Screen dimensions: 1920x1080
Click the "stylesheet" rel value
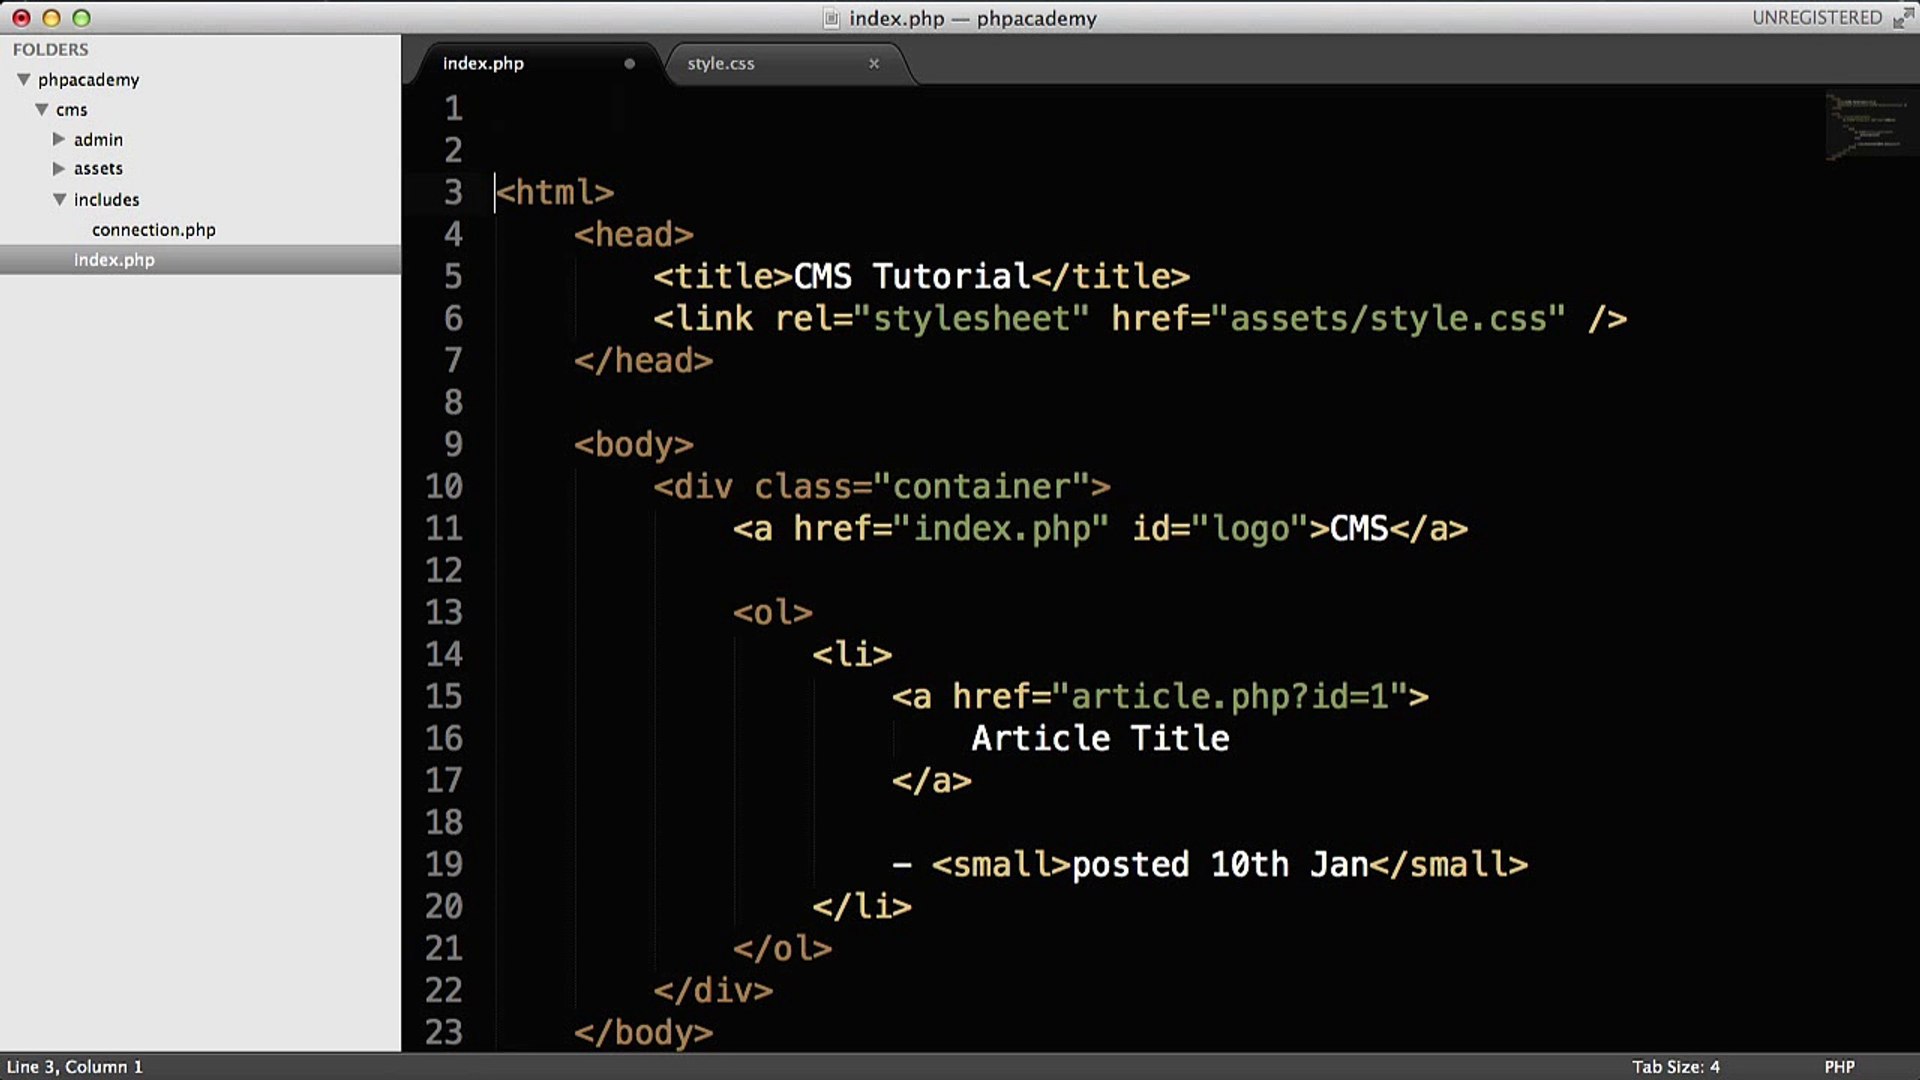971,318
